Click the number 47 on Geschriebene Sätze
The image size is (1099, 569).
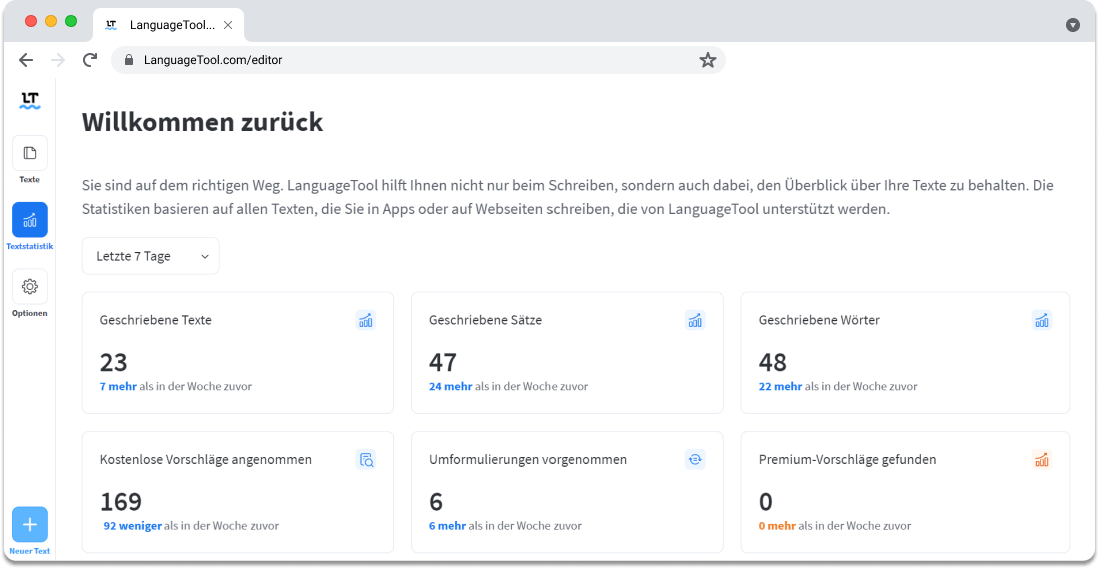click(x=443, y=362)
